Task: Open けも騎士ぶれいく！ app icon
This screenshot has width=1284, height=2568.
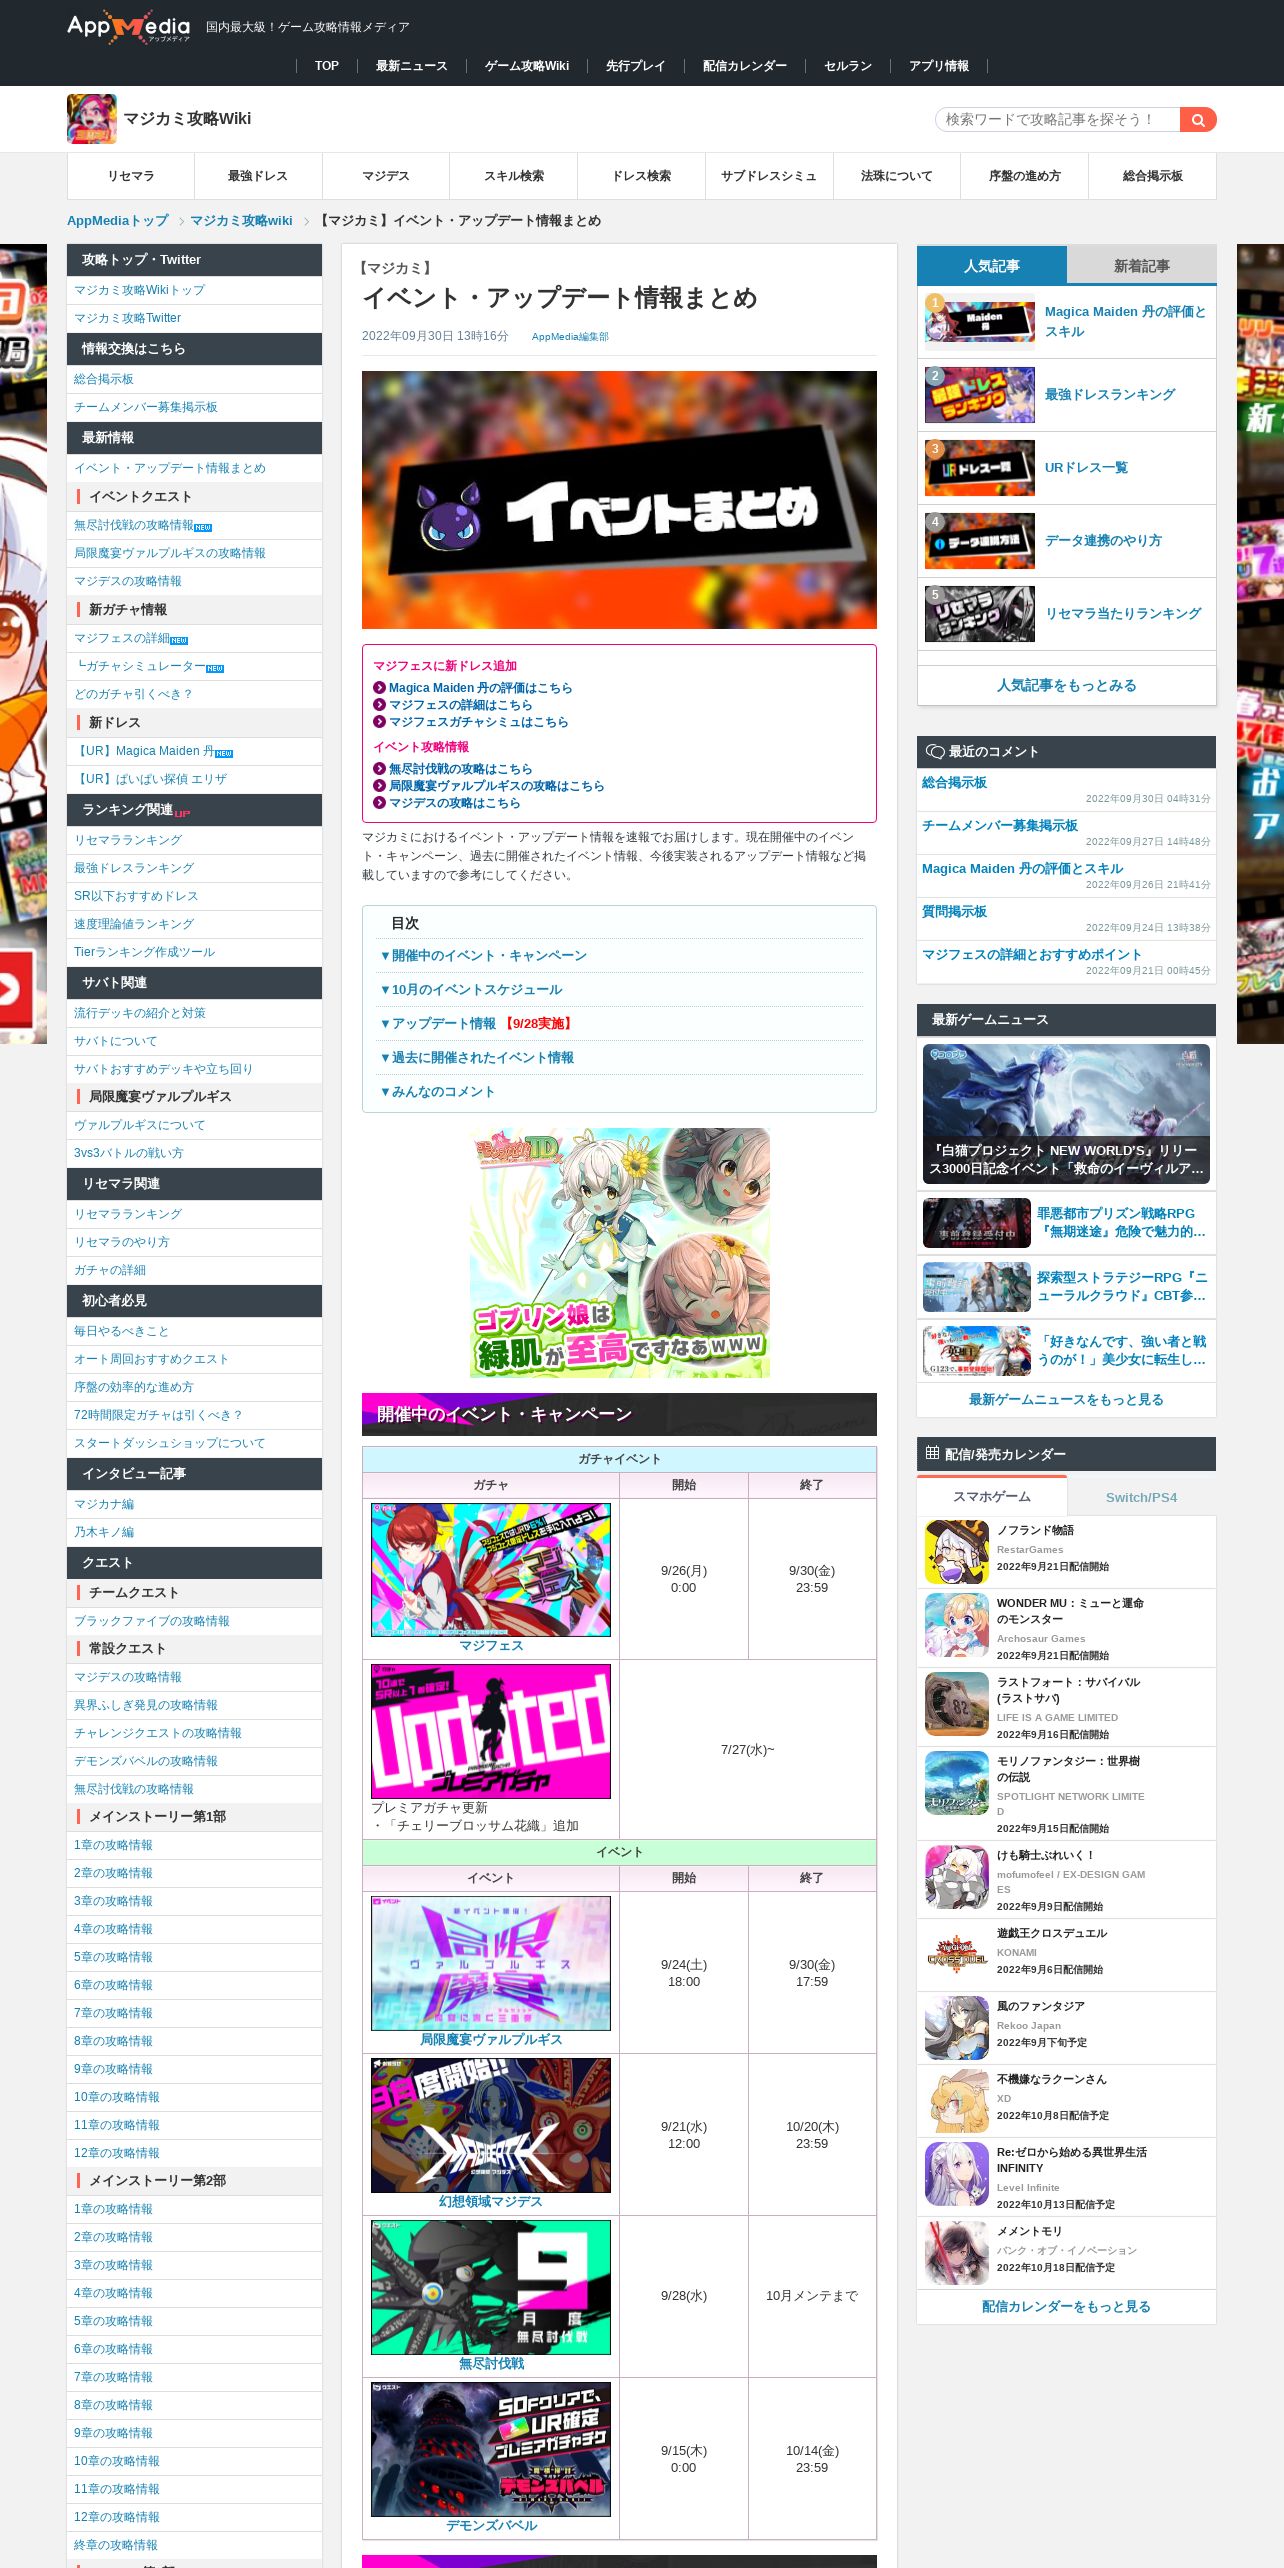Action: (957, 1877)
